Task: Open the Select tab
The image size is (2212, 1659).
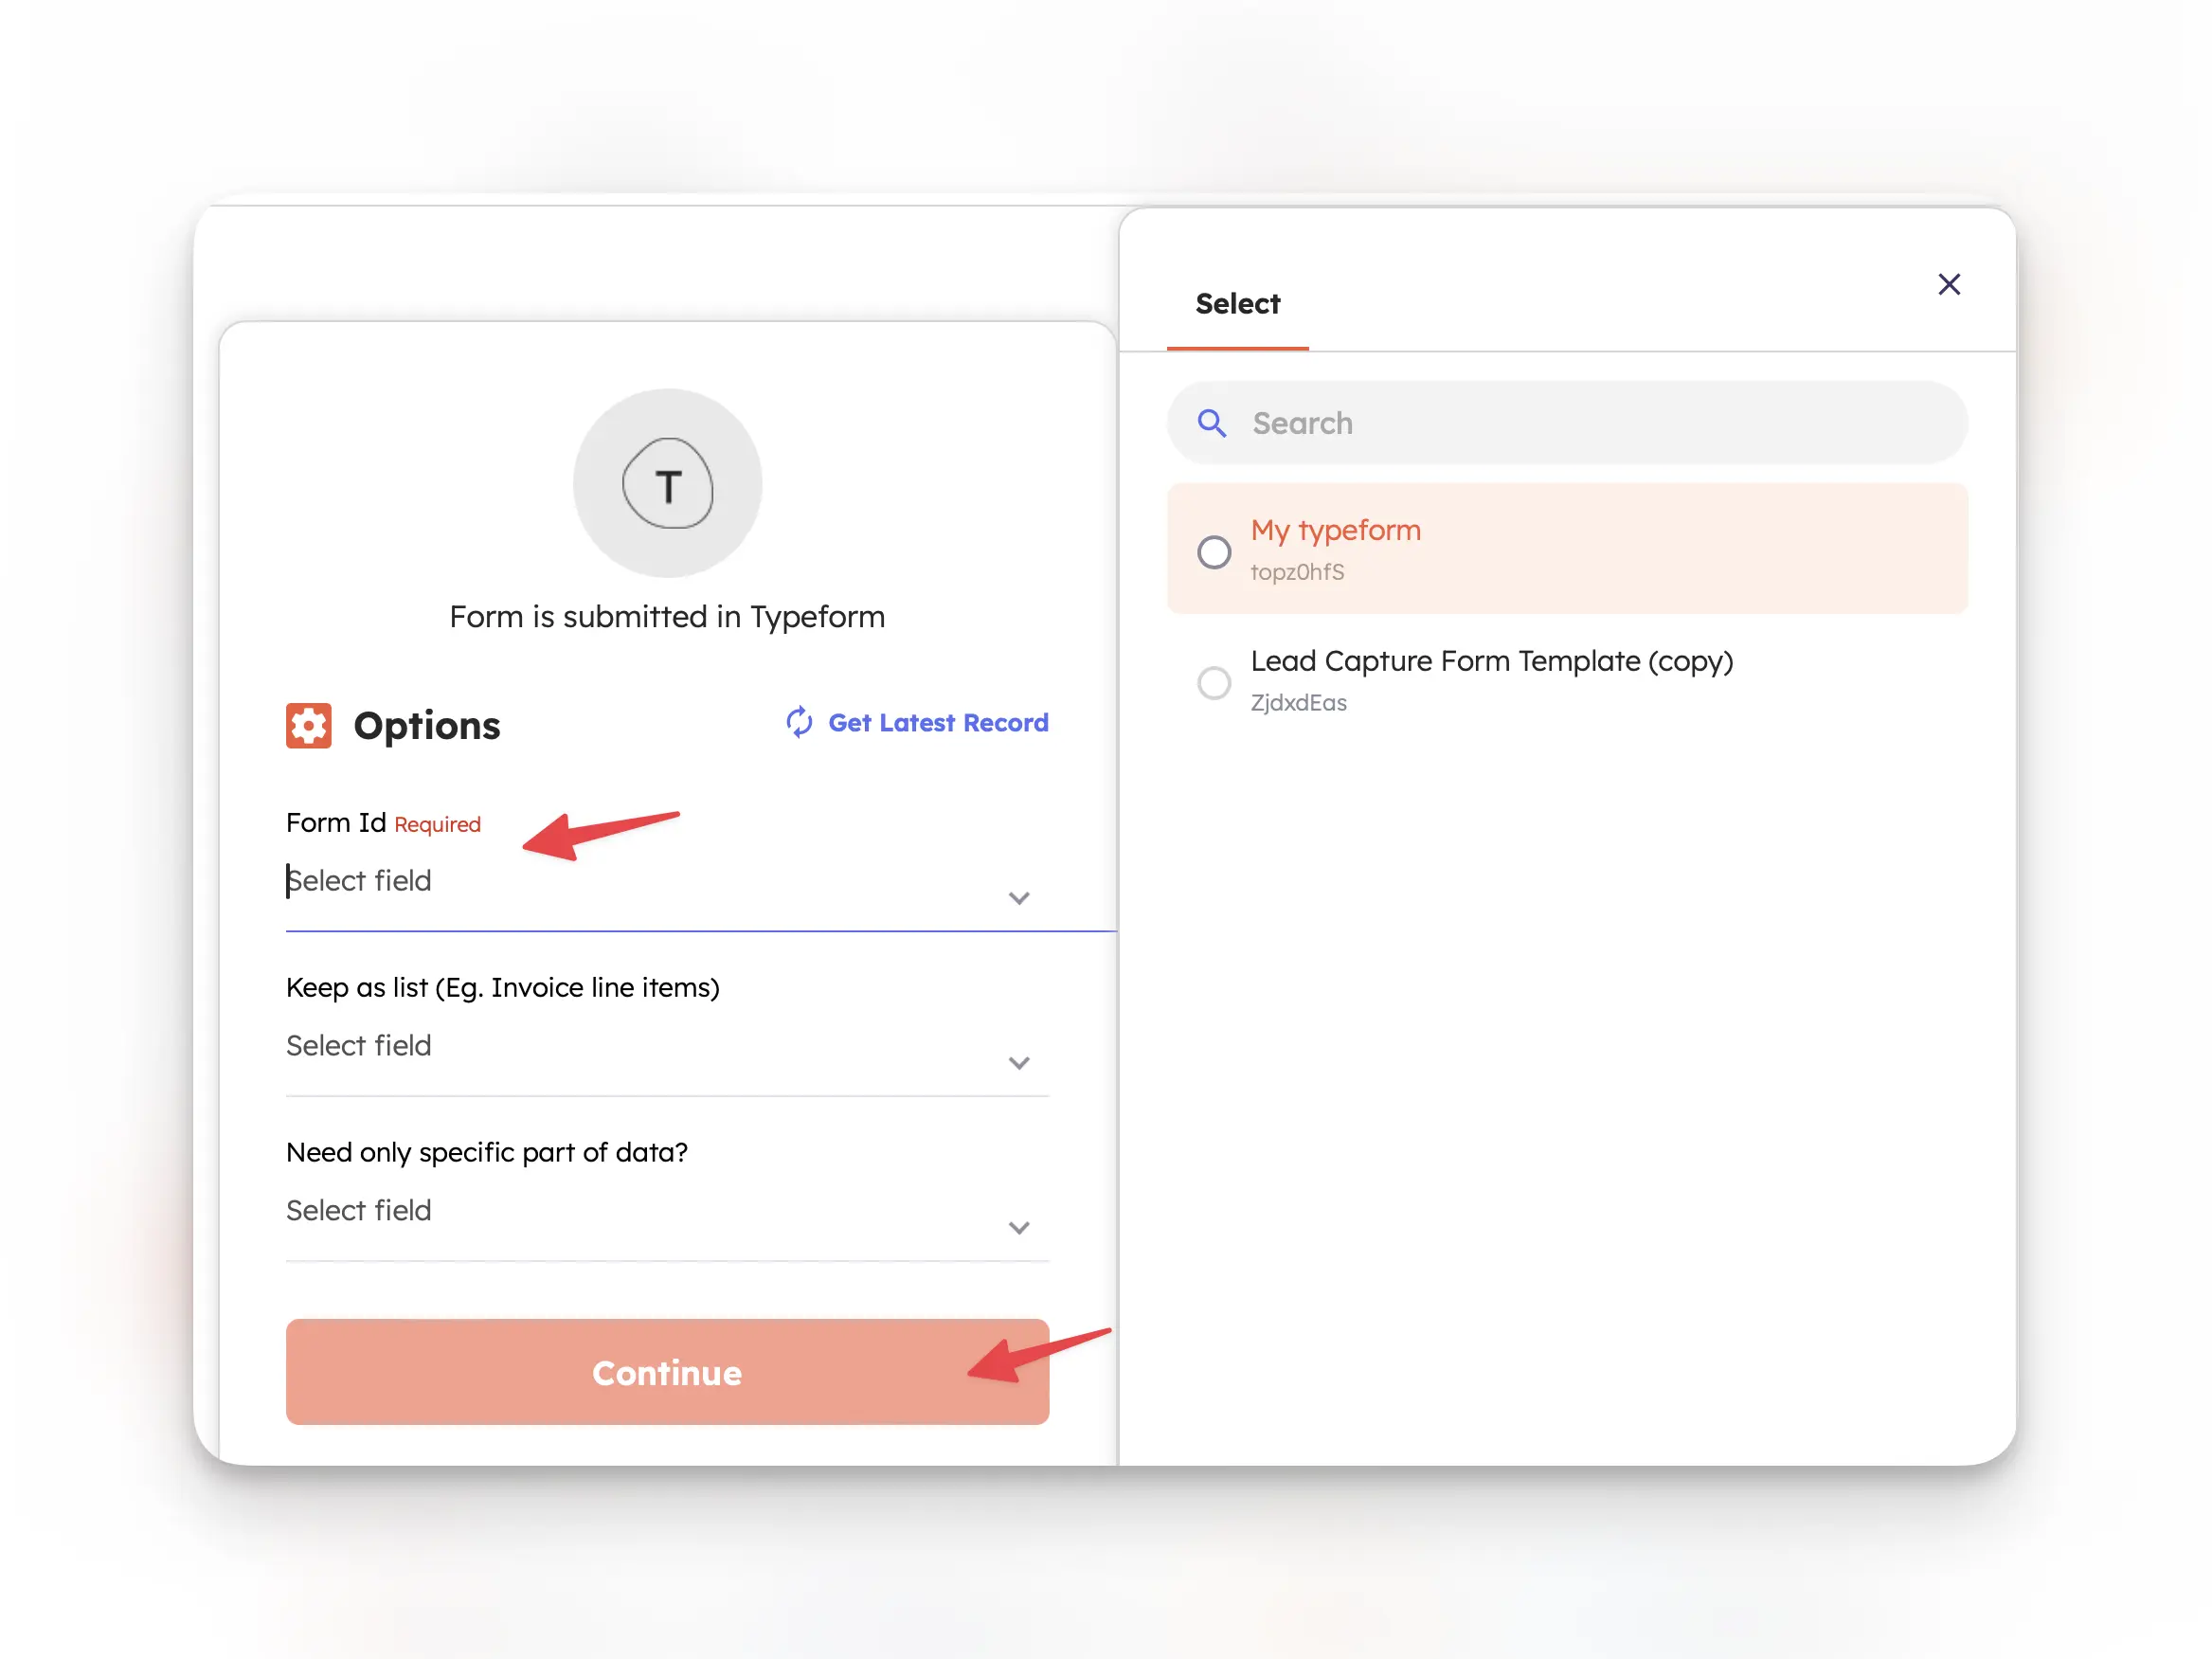Action: pos(1237,304)
